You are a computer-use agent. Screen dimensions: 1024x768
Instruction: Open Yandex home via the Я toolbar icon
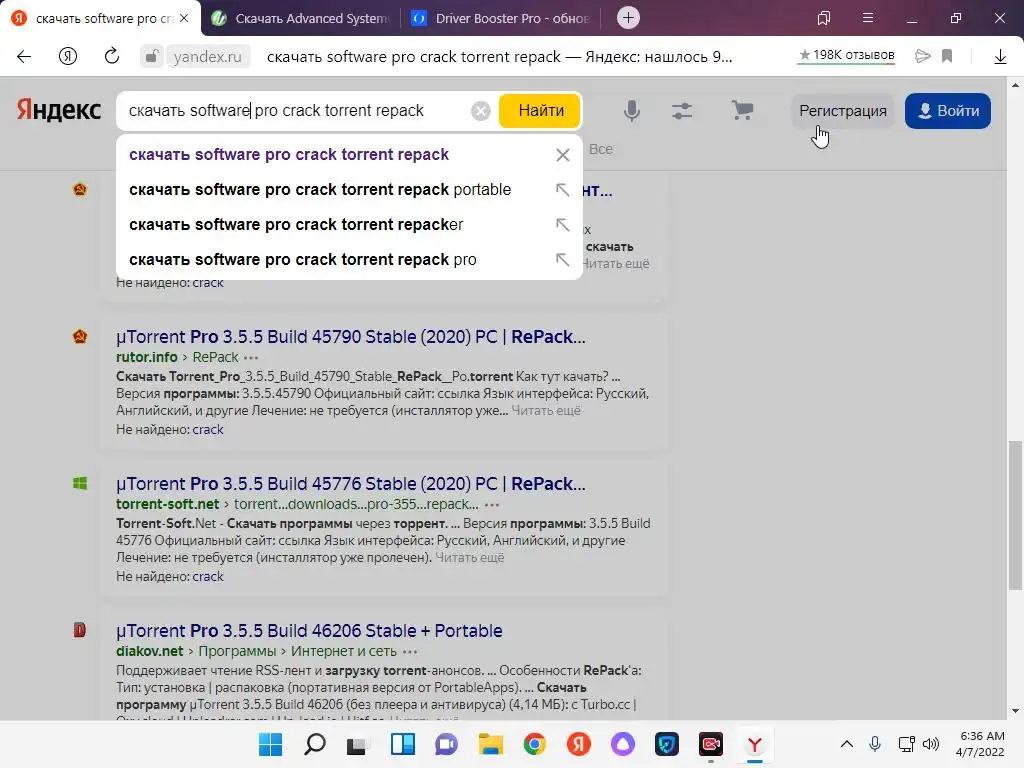[68, 57]
